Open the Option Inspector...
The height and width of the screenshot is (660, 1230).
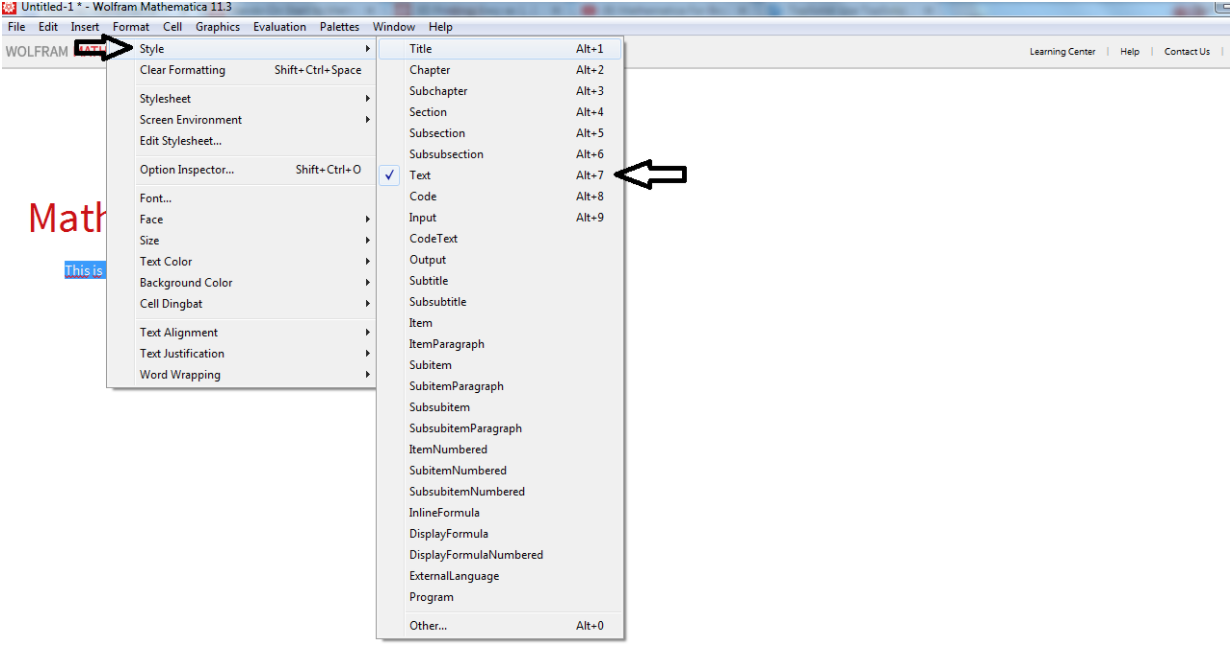coord(242,170)
